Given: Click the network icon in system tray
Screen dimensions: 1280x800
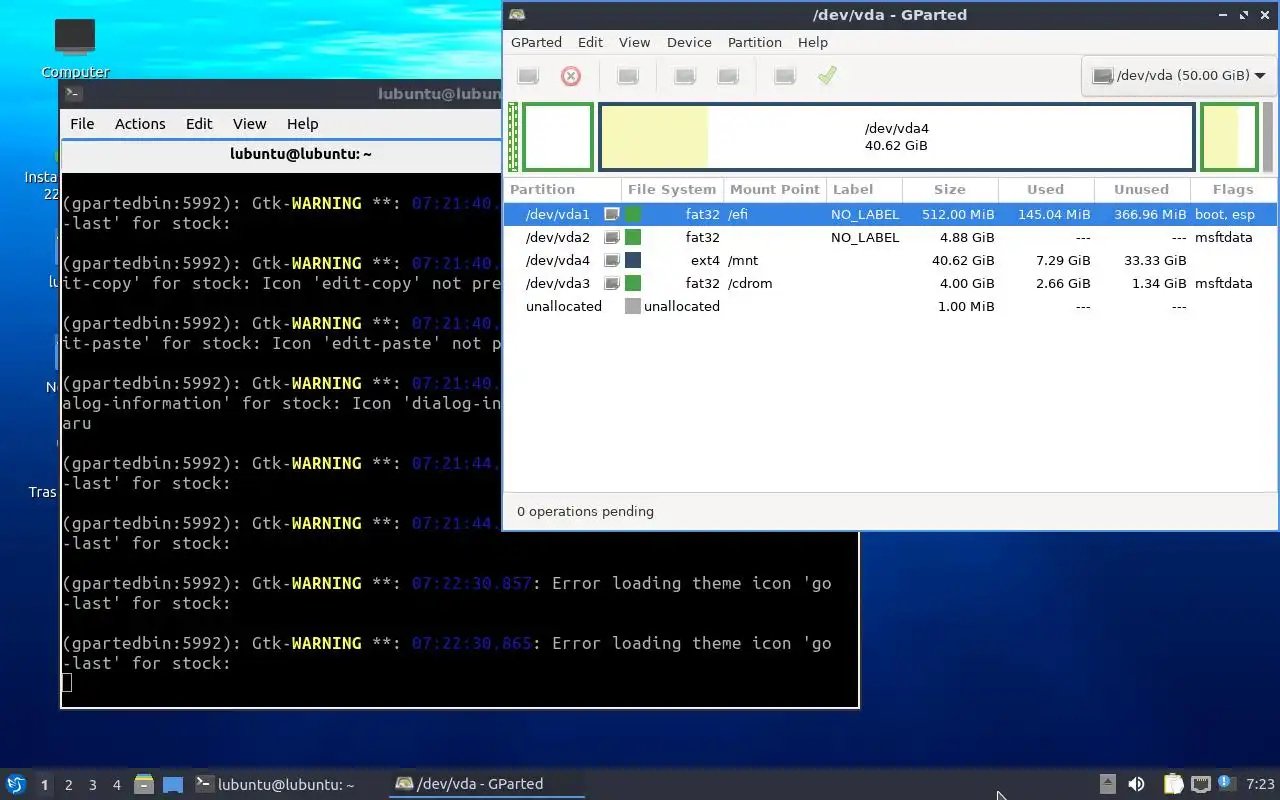Looking at the screenshot, I should point(1201,784).
